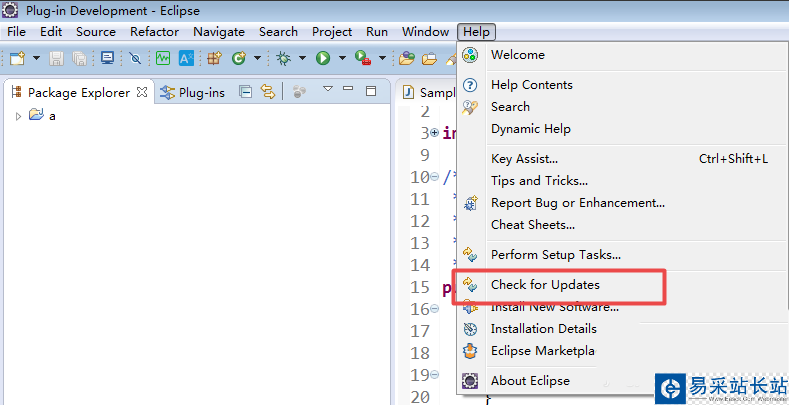Click the Save All toolbar icon
789x405 pixels.
(x=79, y=58)
